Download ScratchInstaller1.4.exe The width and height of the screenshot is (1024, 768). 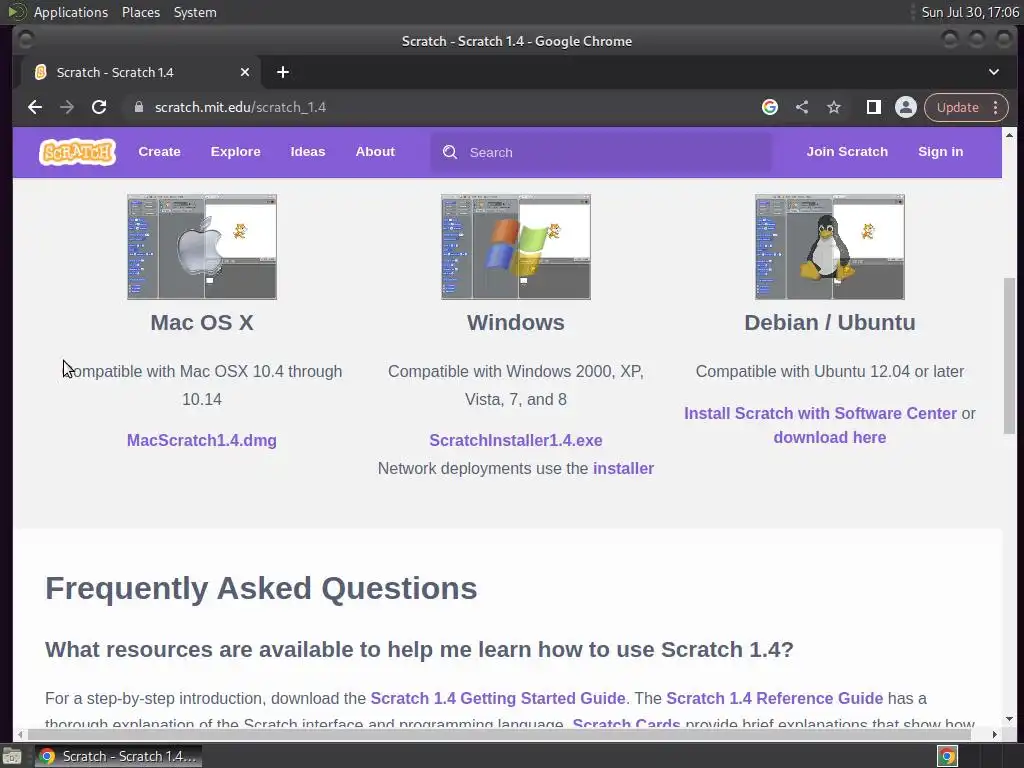(x=516, y=440)
